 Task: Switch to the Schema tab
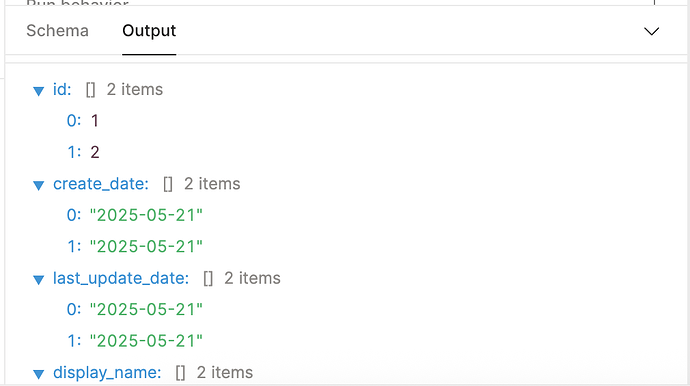pyautogui.click(x=57, y=31)
